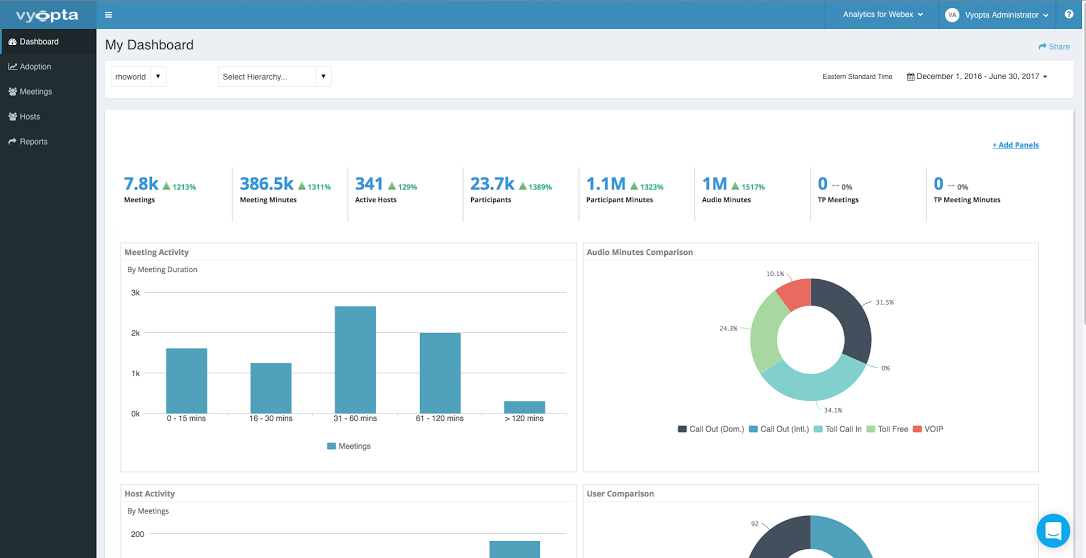
Task: Click the 61 - 120 mins bar
Action: coord(440,373)
